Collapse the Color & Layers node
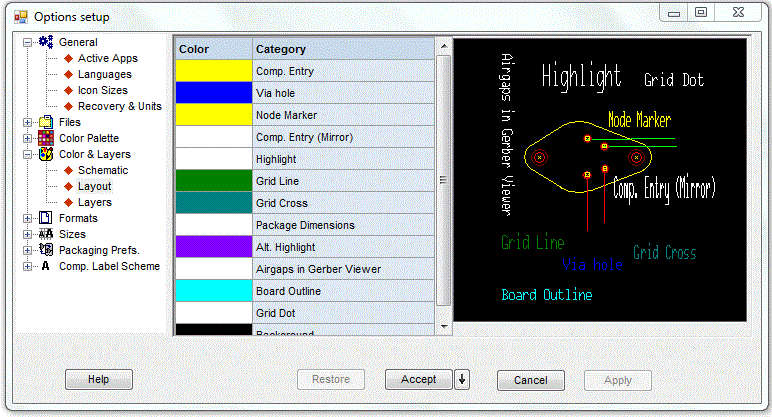 click(x=28, y=154)
